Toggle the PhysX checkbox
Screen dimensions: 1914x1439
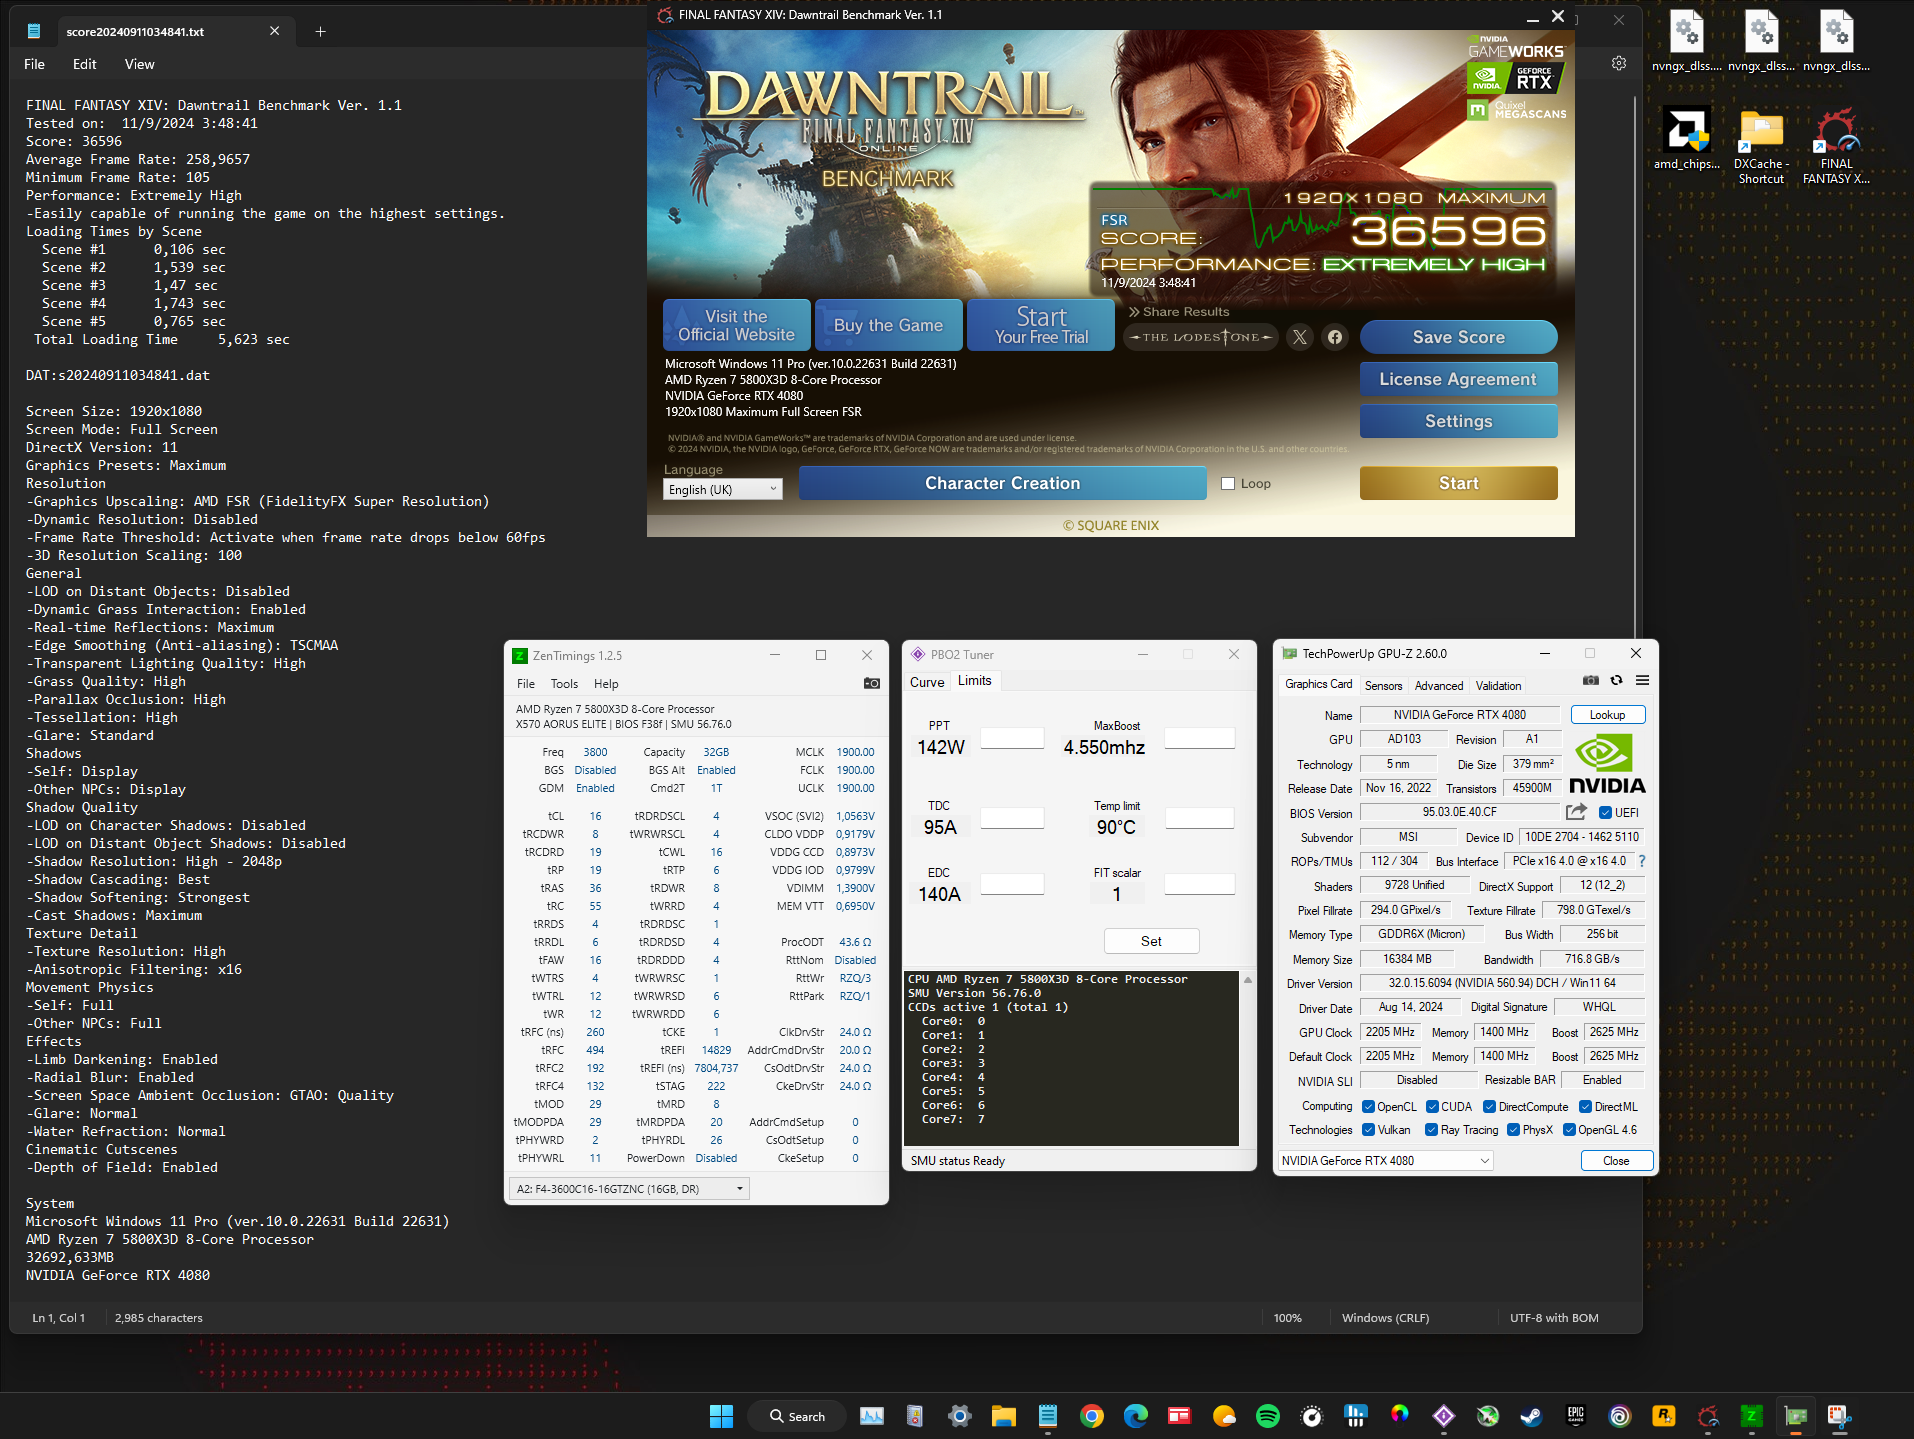coord(1513,1130)
